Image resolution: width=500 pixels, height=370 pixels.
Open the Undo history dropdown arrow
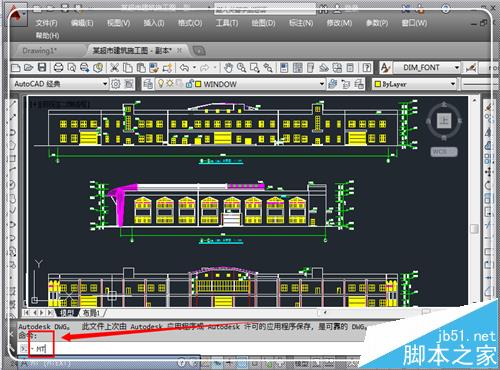point(194,68)
